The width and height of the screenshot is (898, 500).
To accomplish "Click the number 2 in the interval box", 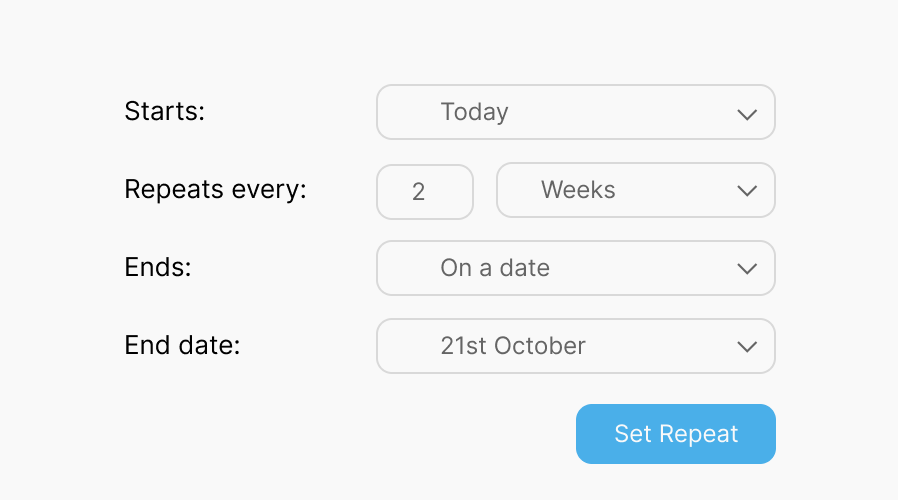I will (418, 191).
